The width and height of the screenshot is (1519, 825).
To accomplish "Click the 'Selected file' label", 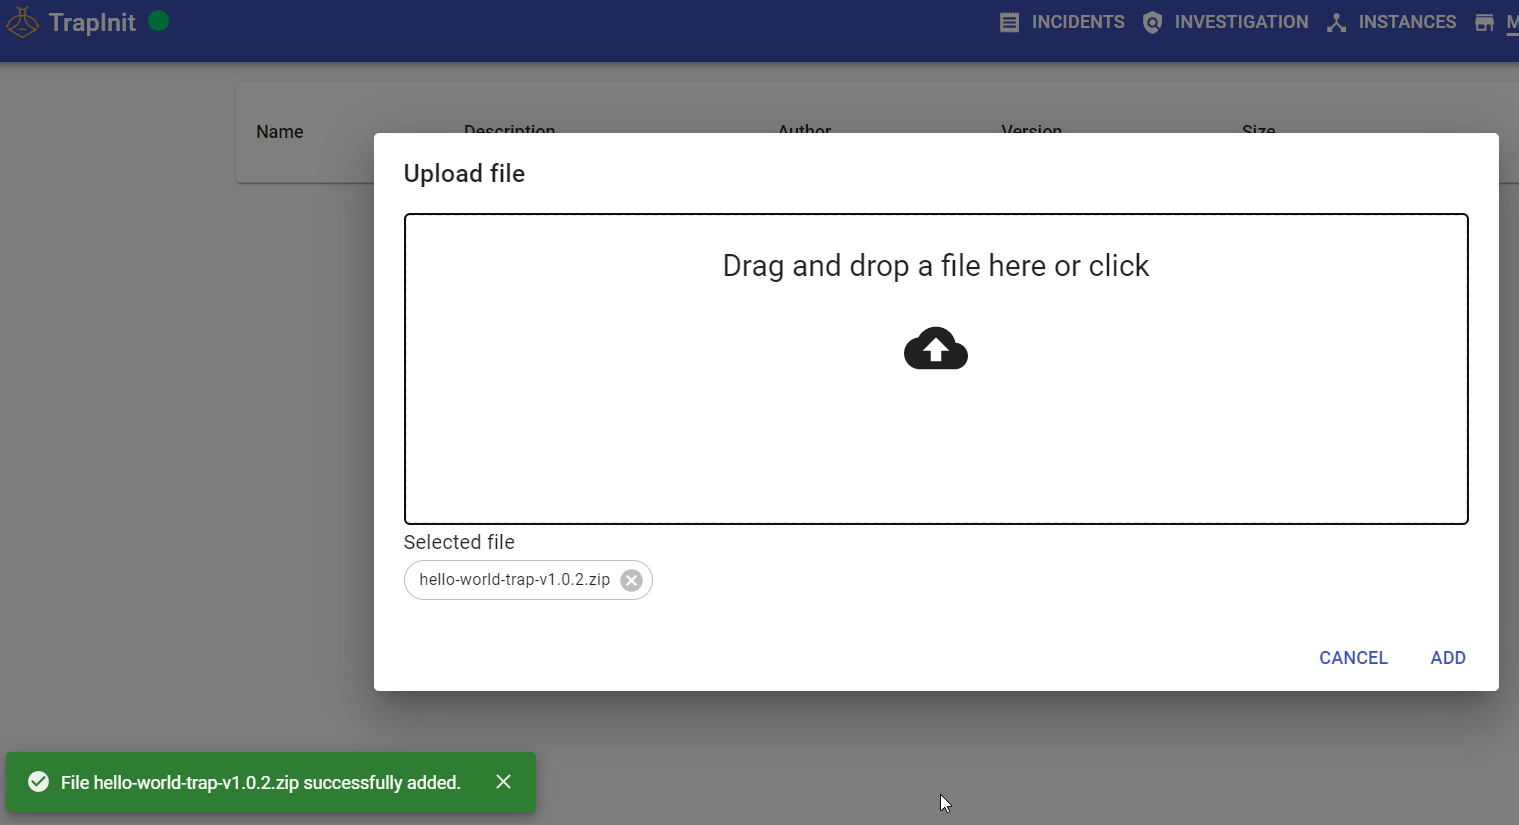I will (x=459, y=542).
